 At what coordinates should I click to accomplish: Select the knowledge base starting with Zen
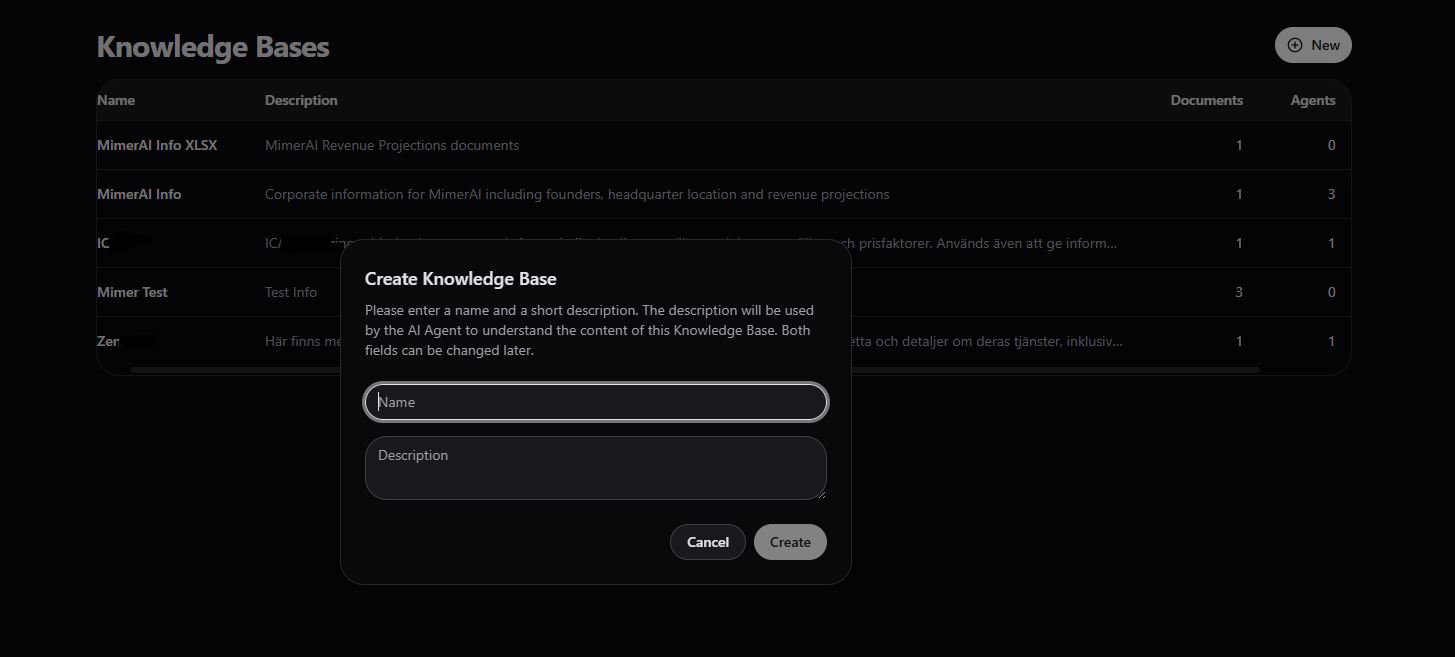[x=108, y=341]
